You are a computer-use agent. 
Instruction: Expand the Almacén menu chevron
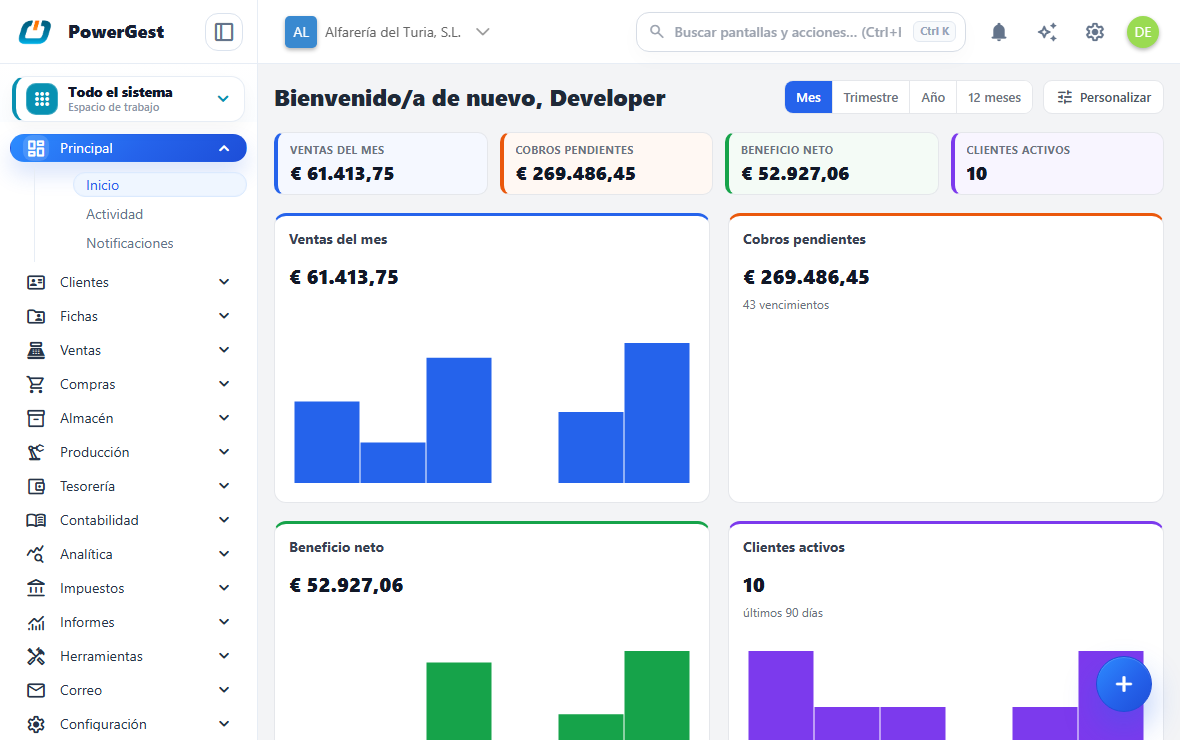(224, 418)
